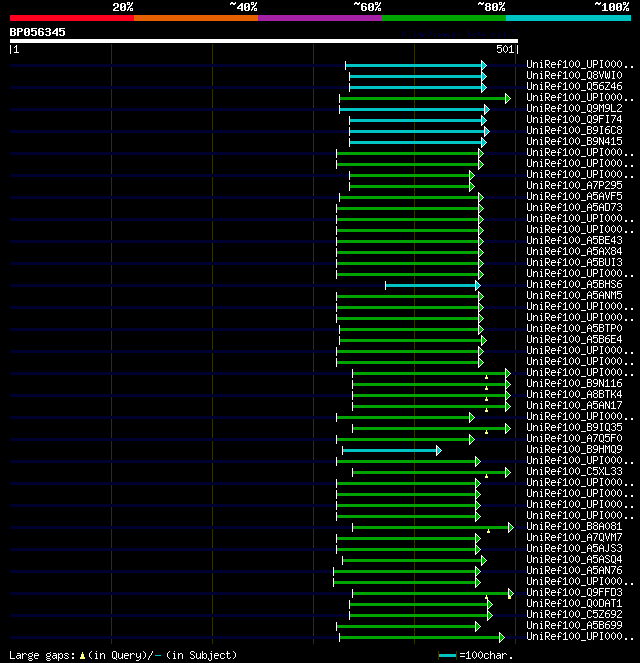Select the UniRef100_A5AD73 hit label
640x663 pixels.
(574, 207)
